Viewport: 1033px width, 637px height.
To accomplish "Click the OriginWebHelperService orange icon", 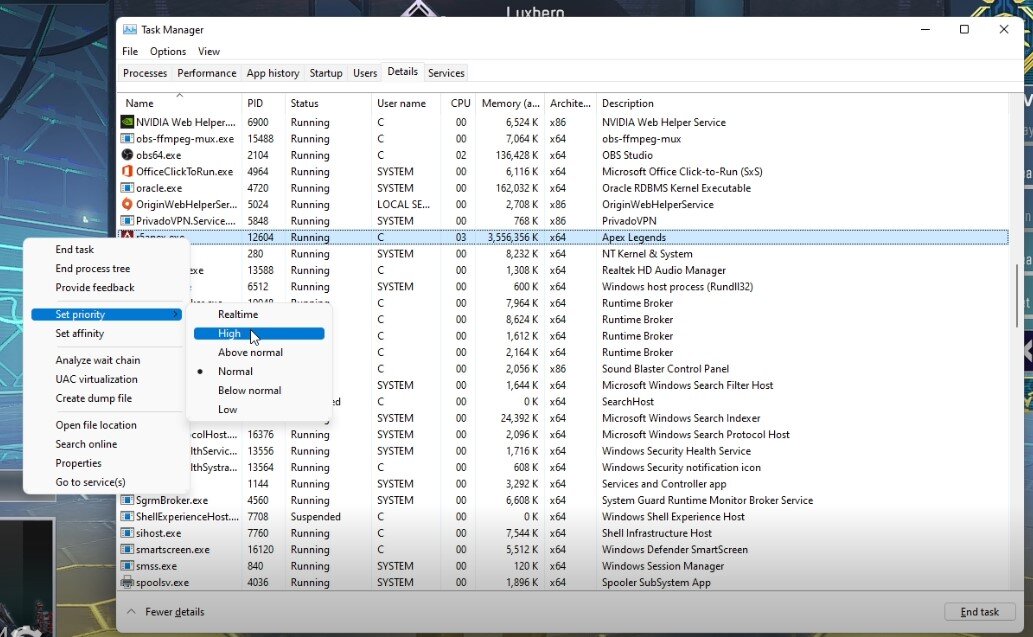I will [127, 205].
